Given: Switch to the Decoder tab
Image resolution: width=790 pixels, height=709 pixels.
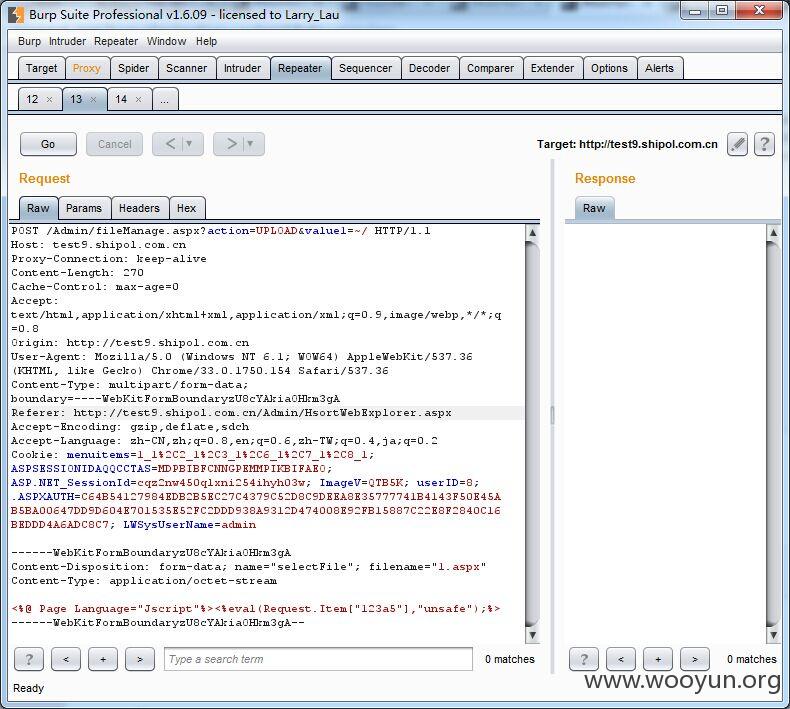Looking at the screenshot, I should 429,69.
